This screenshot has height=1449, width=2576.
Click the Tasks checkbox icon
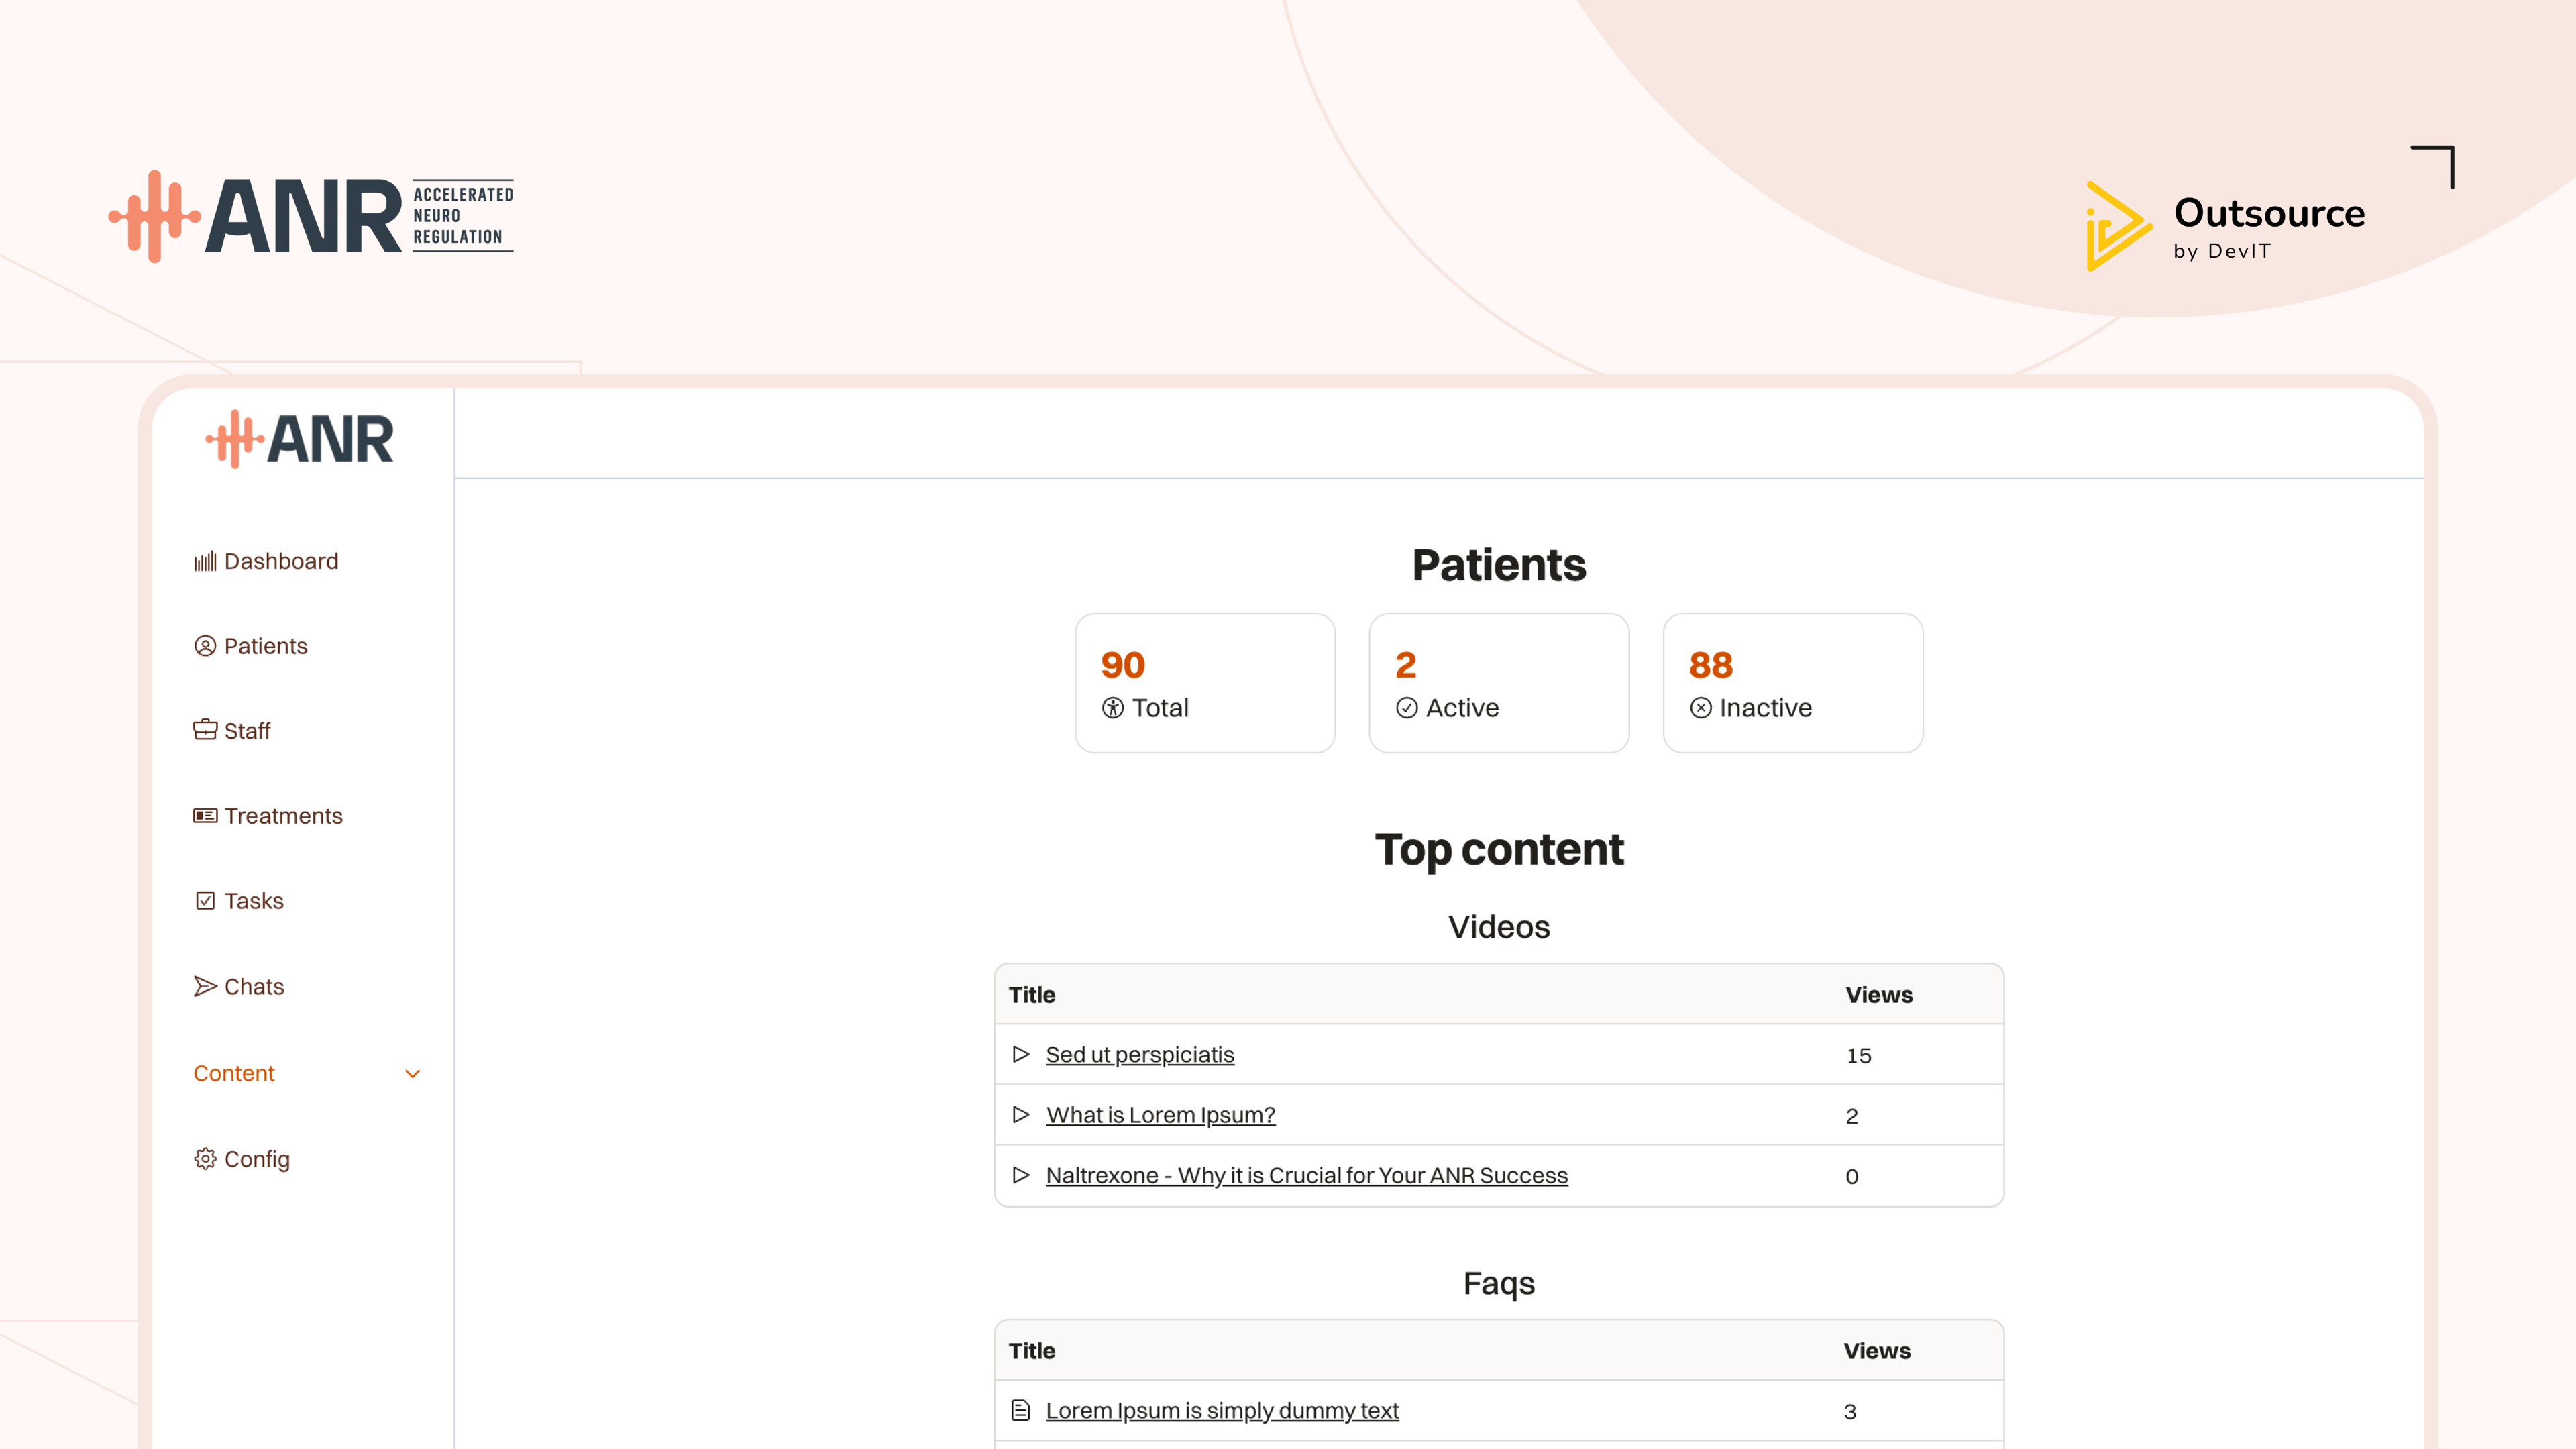click(205, 900)
